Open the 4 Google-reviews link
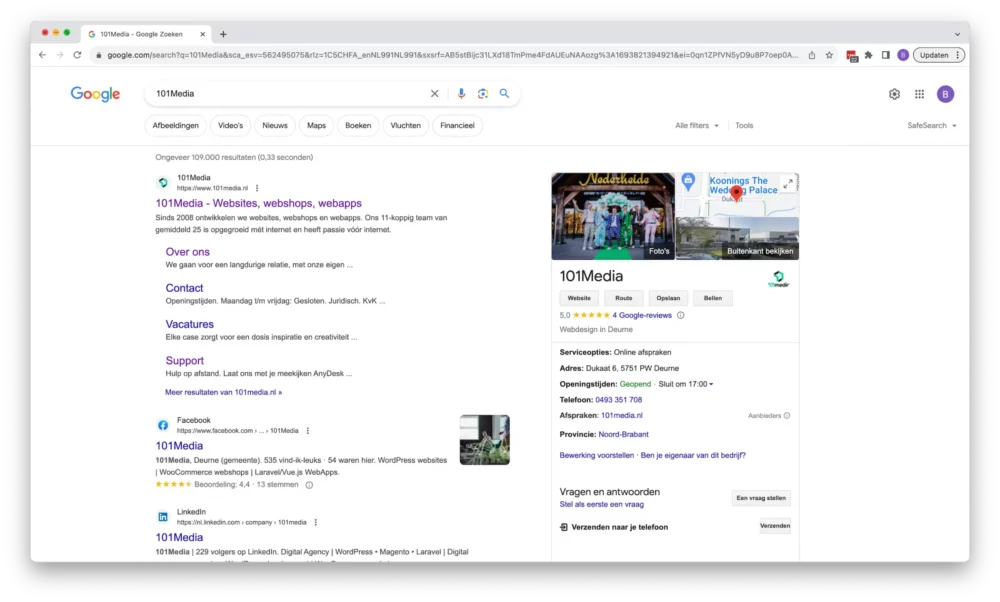1000x602 pixels. pyautogui.click(x=642, y=316)
